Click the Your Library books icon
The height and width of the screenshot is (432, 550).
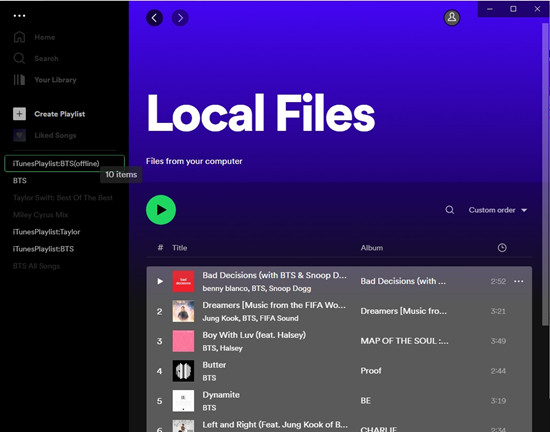[x=19, y=80]
